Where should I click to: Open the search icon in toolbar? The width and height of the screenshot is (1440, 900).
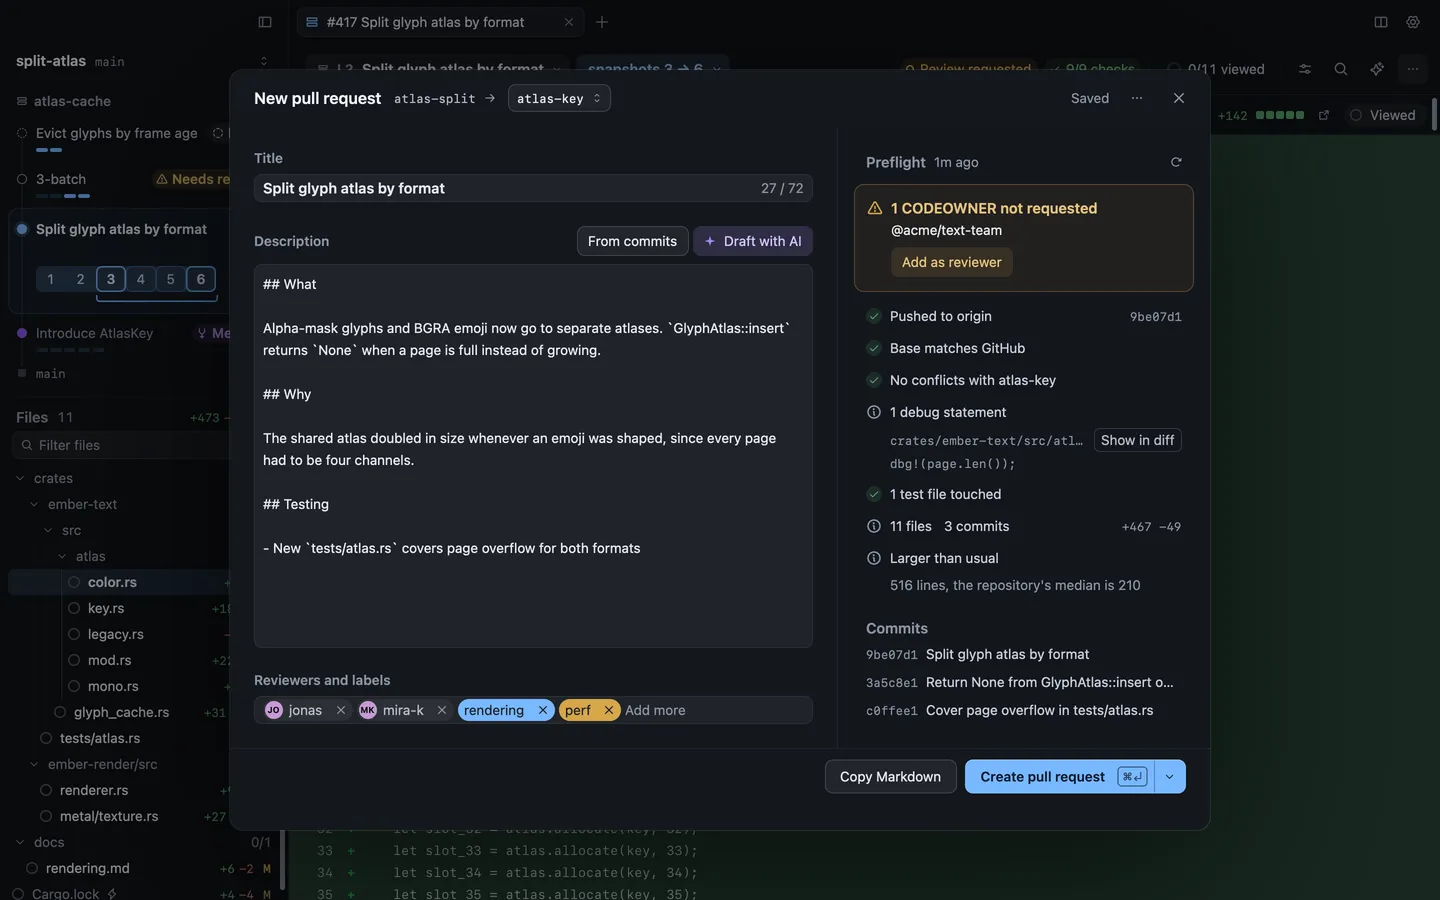[x=1341, y=69]
